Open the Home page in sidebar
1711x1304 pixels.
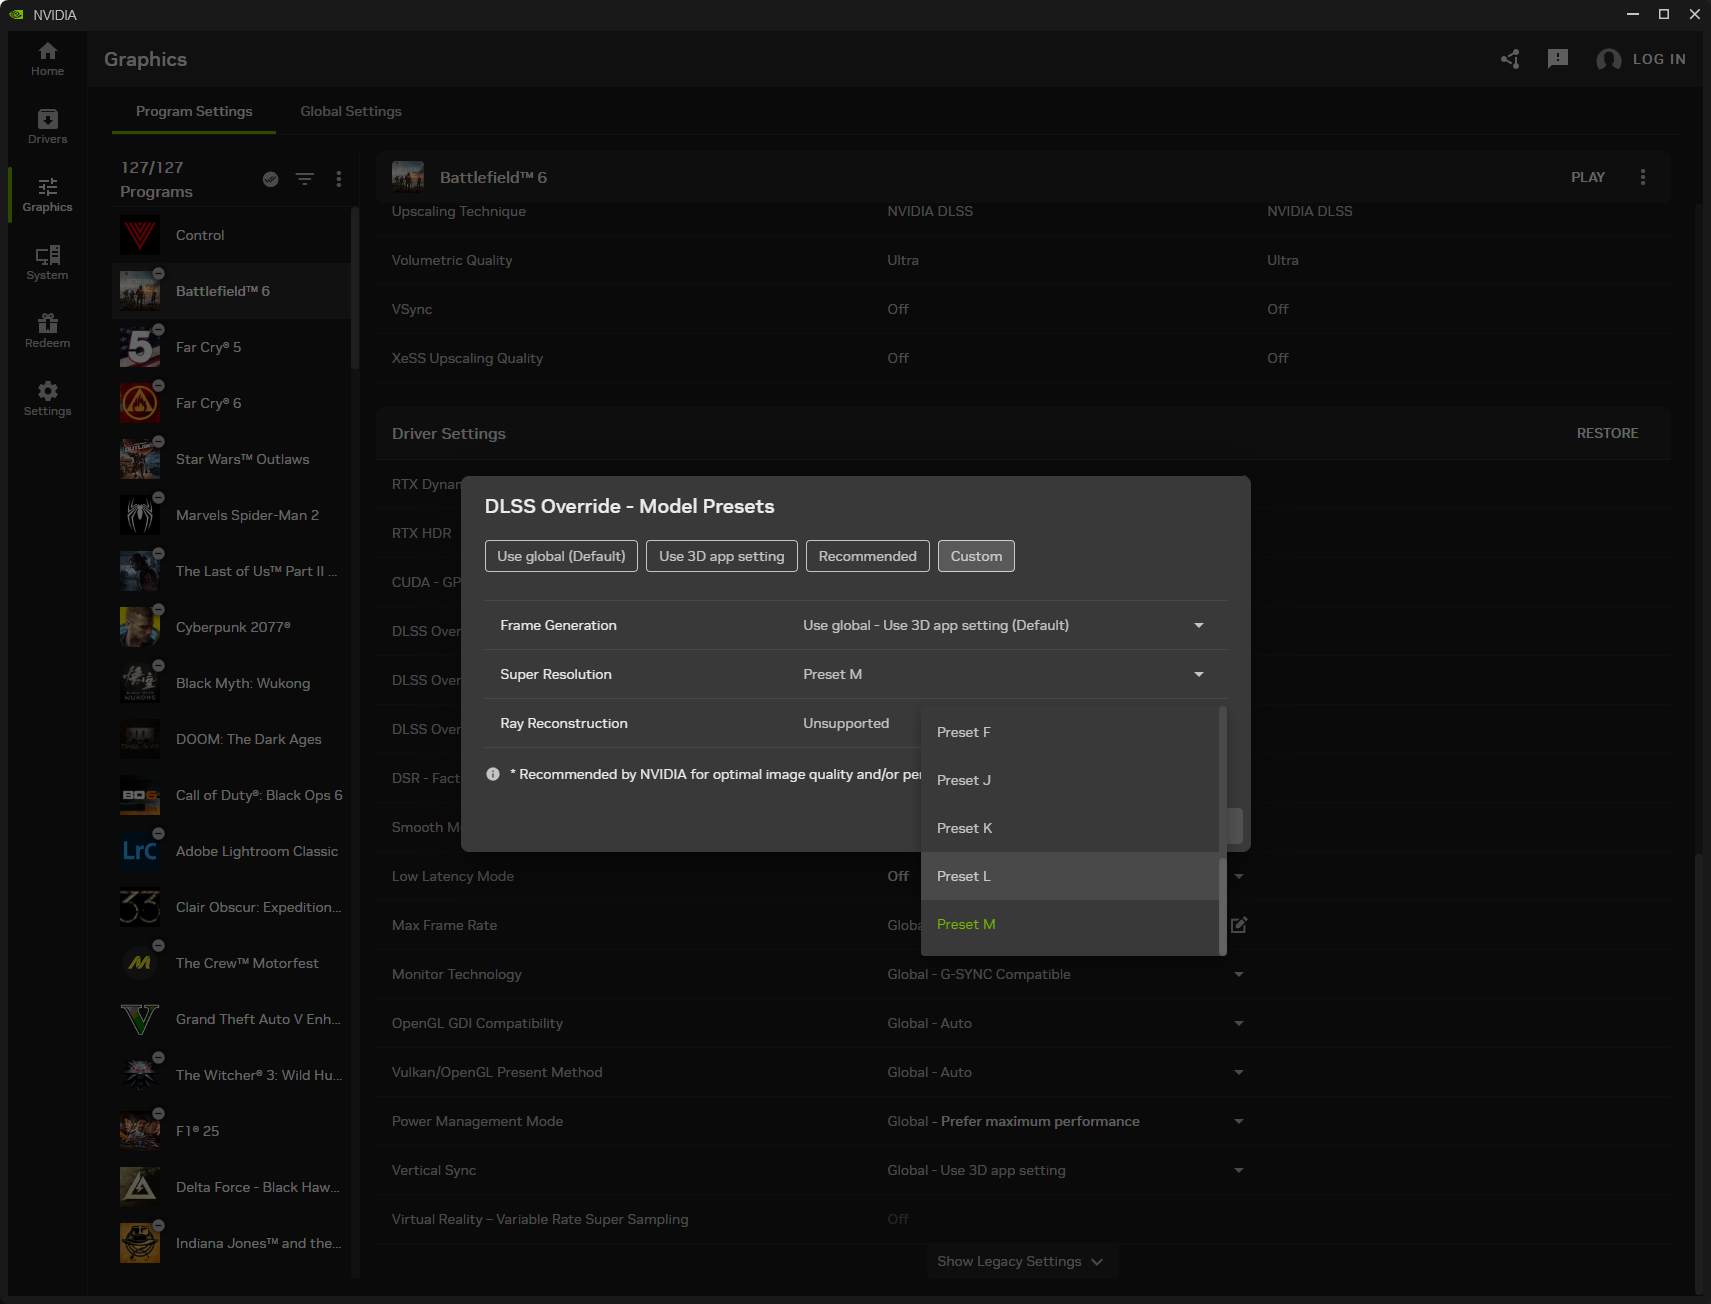pyautogui.click(x=47, y=59)
